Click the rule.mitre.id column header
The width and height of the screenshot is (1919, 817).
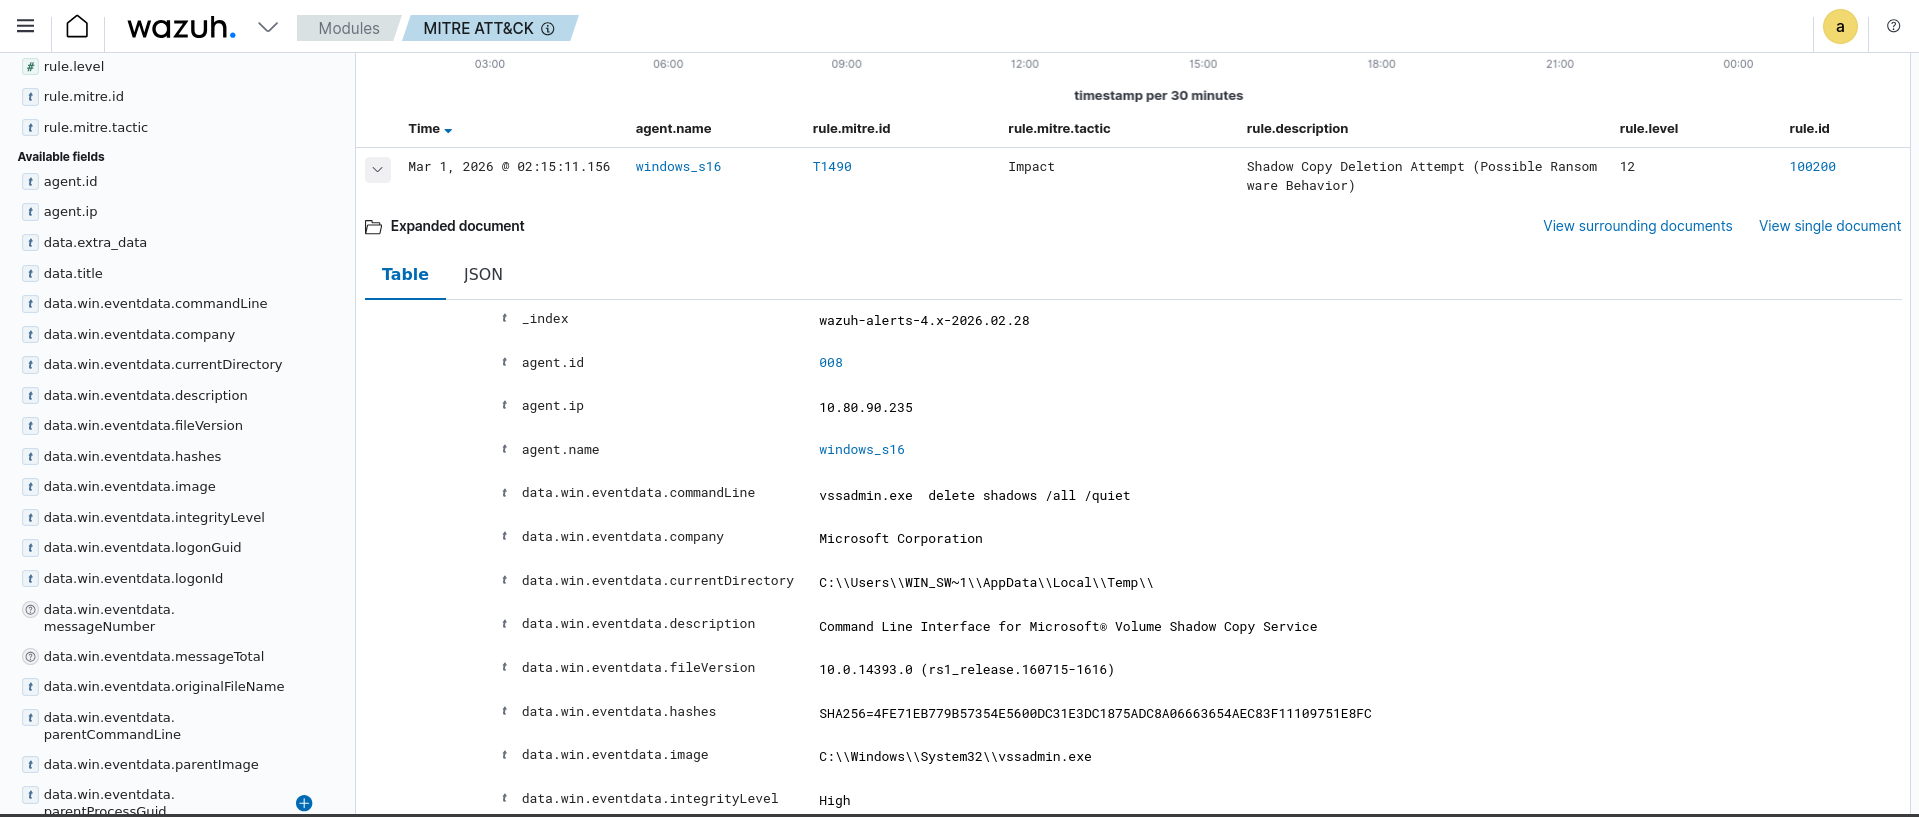851,129
